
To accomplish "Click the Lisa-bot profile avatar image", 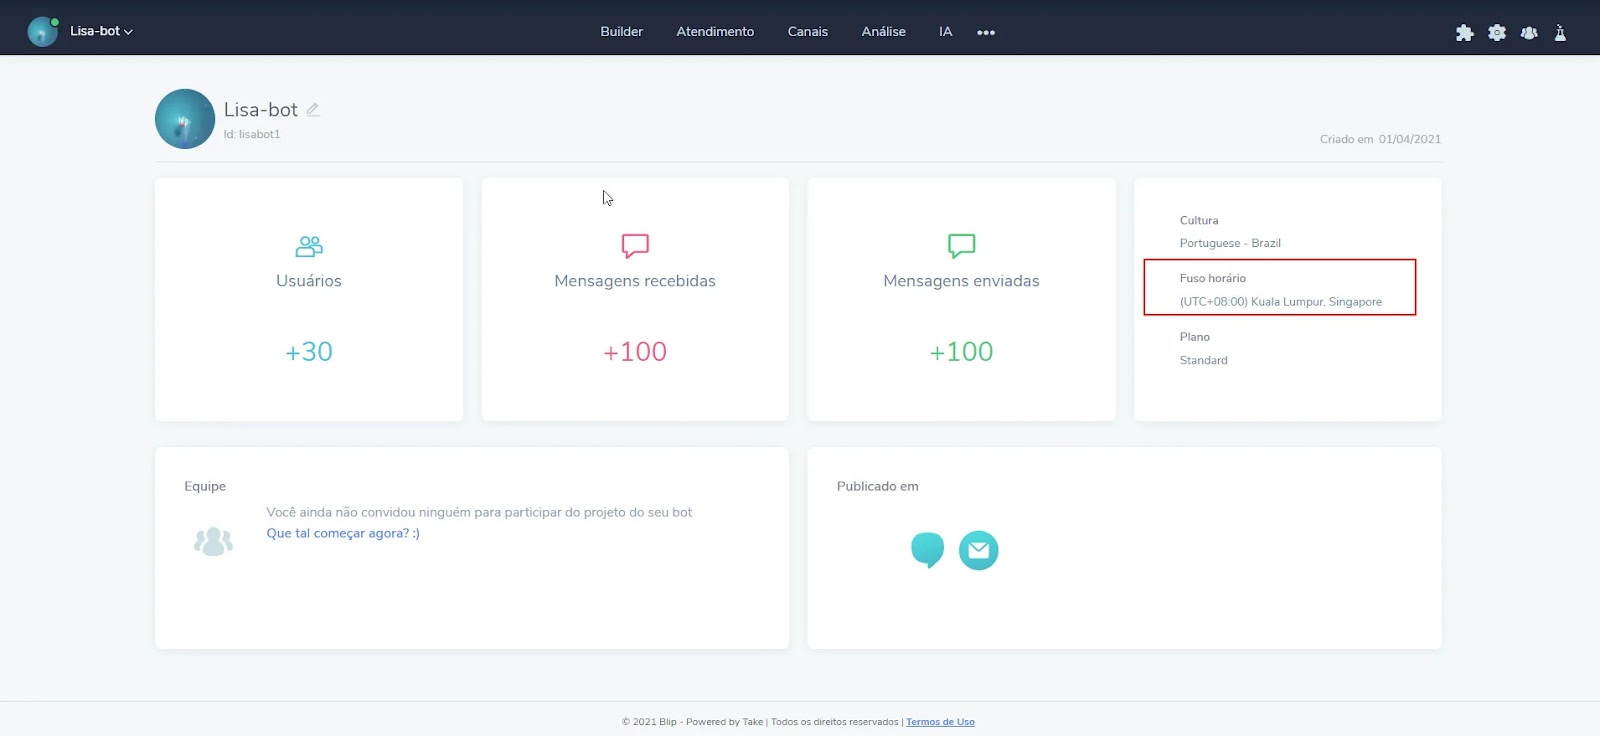I will 185,119.
